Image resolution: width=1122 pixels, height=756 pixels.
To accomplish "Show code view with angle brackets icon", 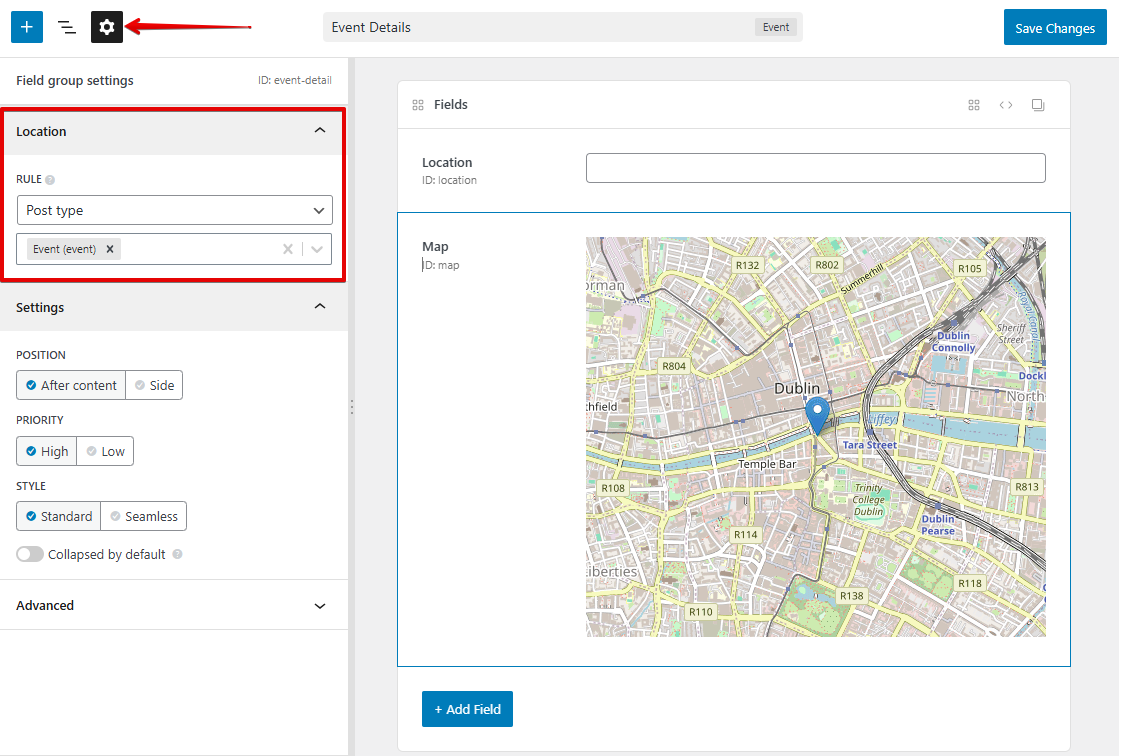I will tap(1006, 105).
